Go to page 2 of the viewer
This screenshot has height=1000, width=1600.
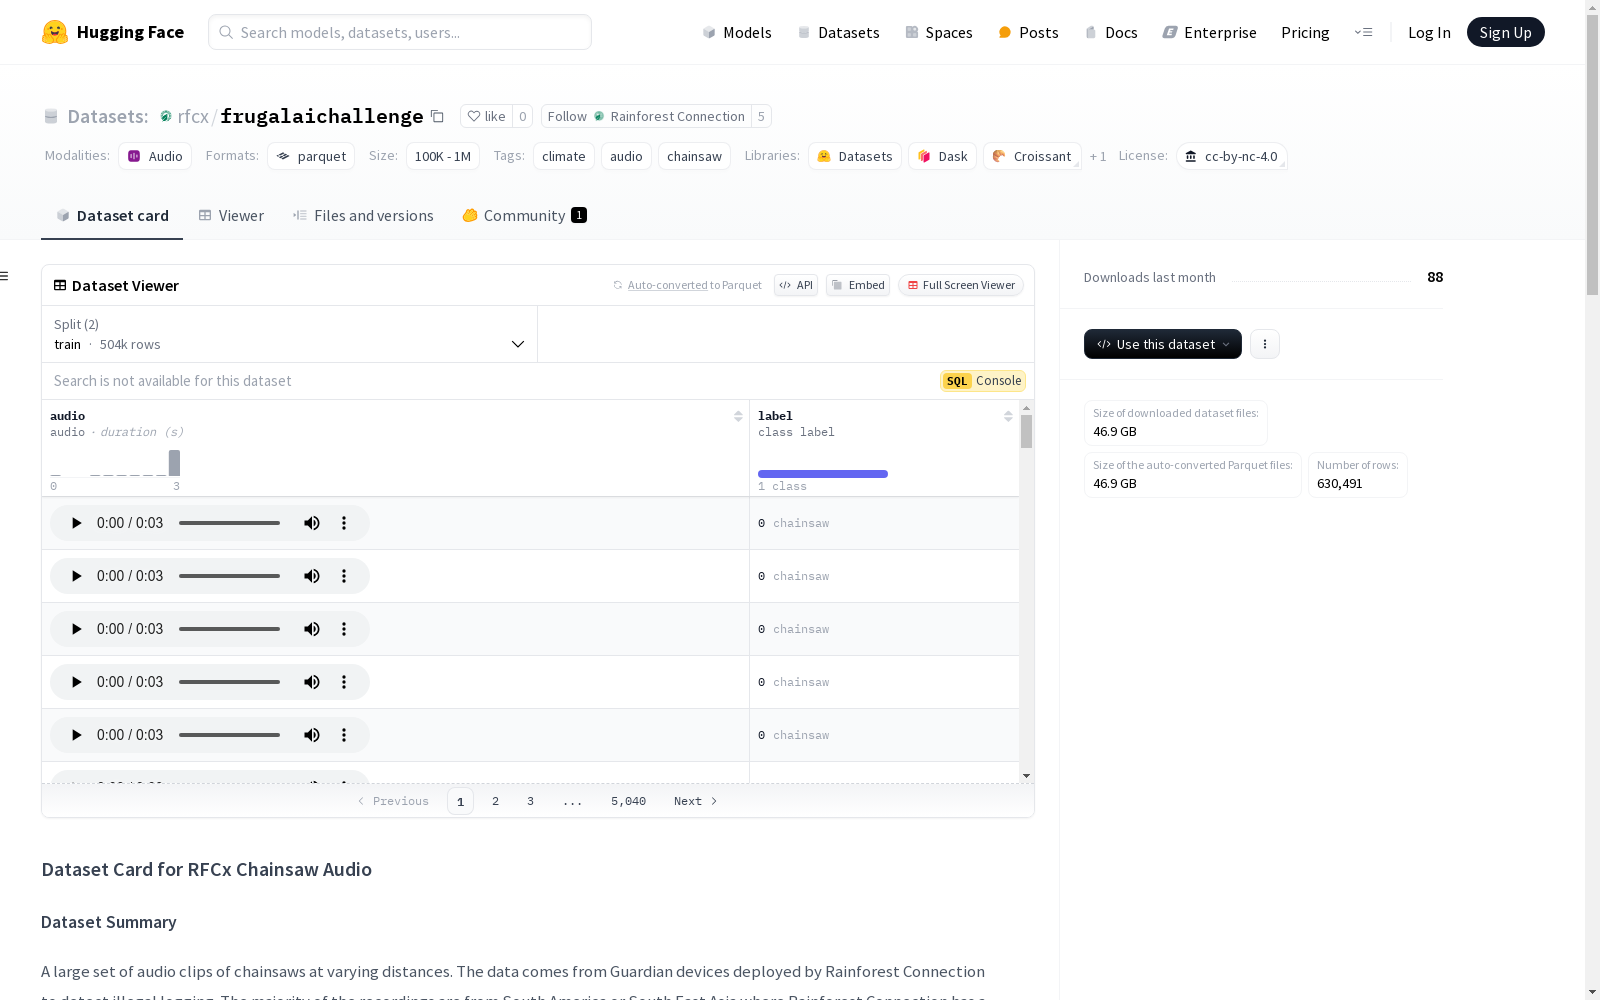(x=495, y=801)
